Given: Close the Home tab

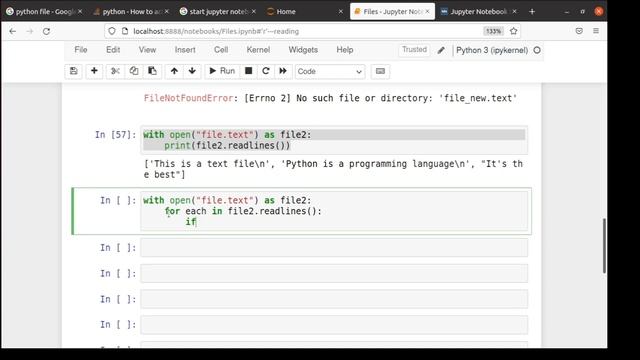Looking at the screenshot, I should click(341, 11).
